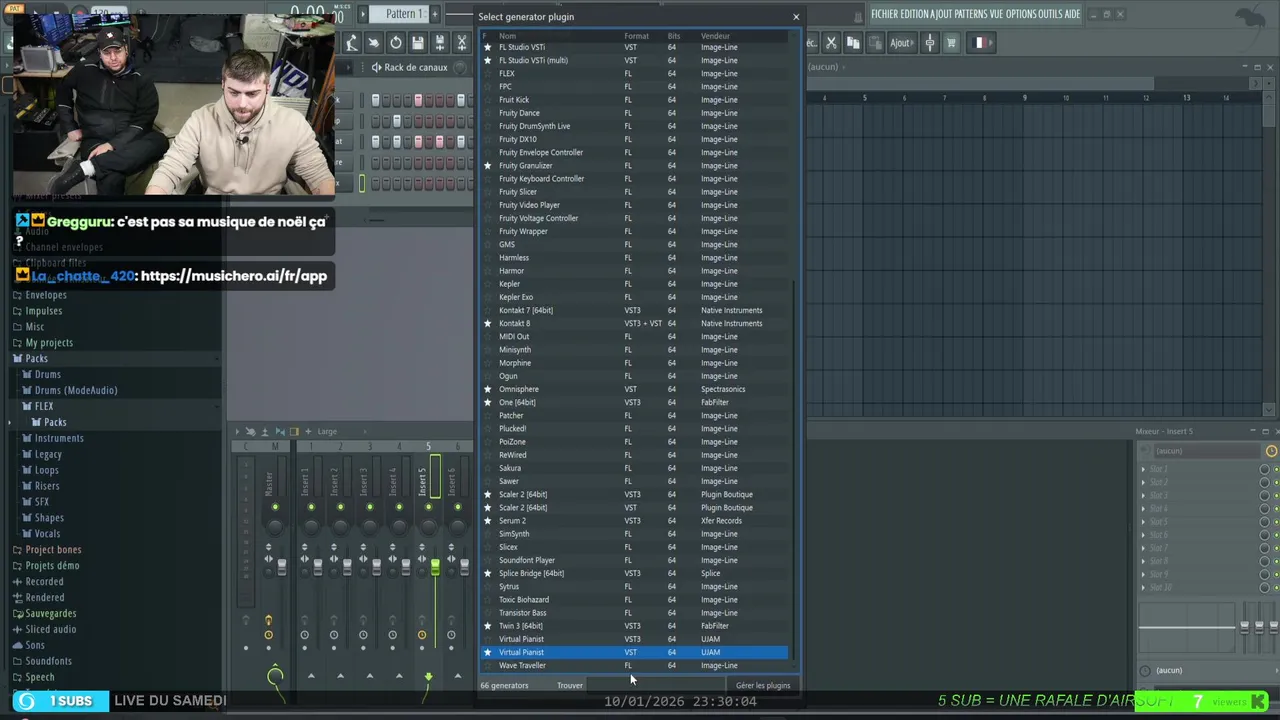Toggle favorite star for Kontakt 8
Image resolution: width=1280 pixels, height=720 pixels.
[488, 323]
